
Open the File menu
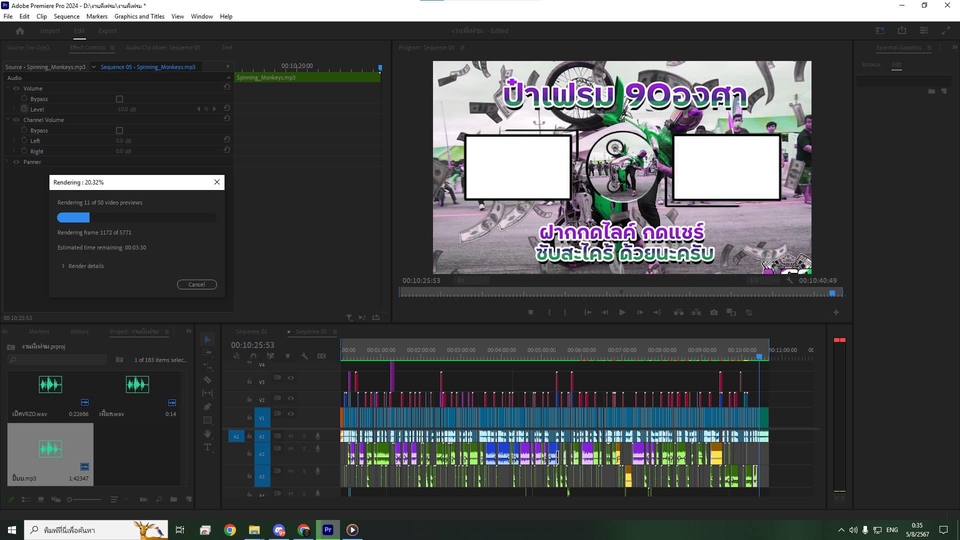[8, 17]
